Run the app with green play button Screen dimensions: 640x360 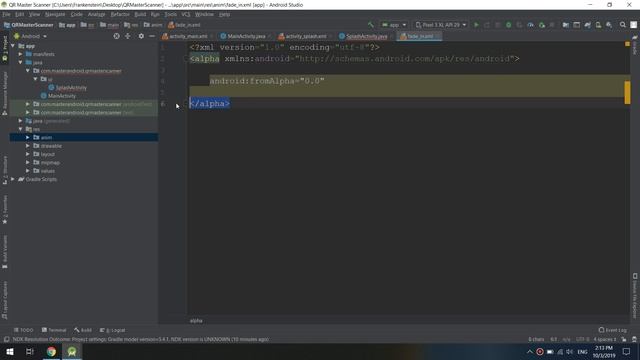click(x=476, y=25)
